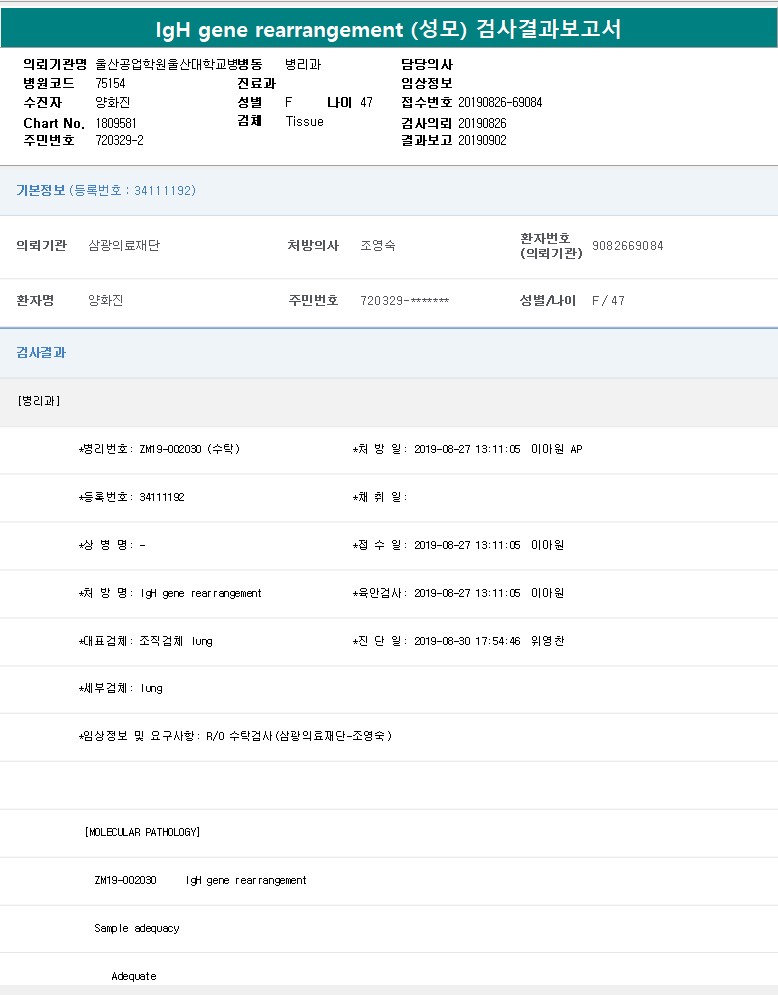Select hospital code value 75154
The height and width of the screenshot is (995, 778).
click(x=110, y=83)
